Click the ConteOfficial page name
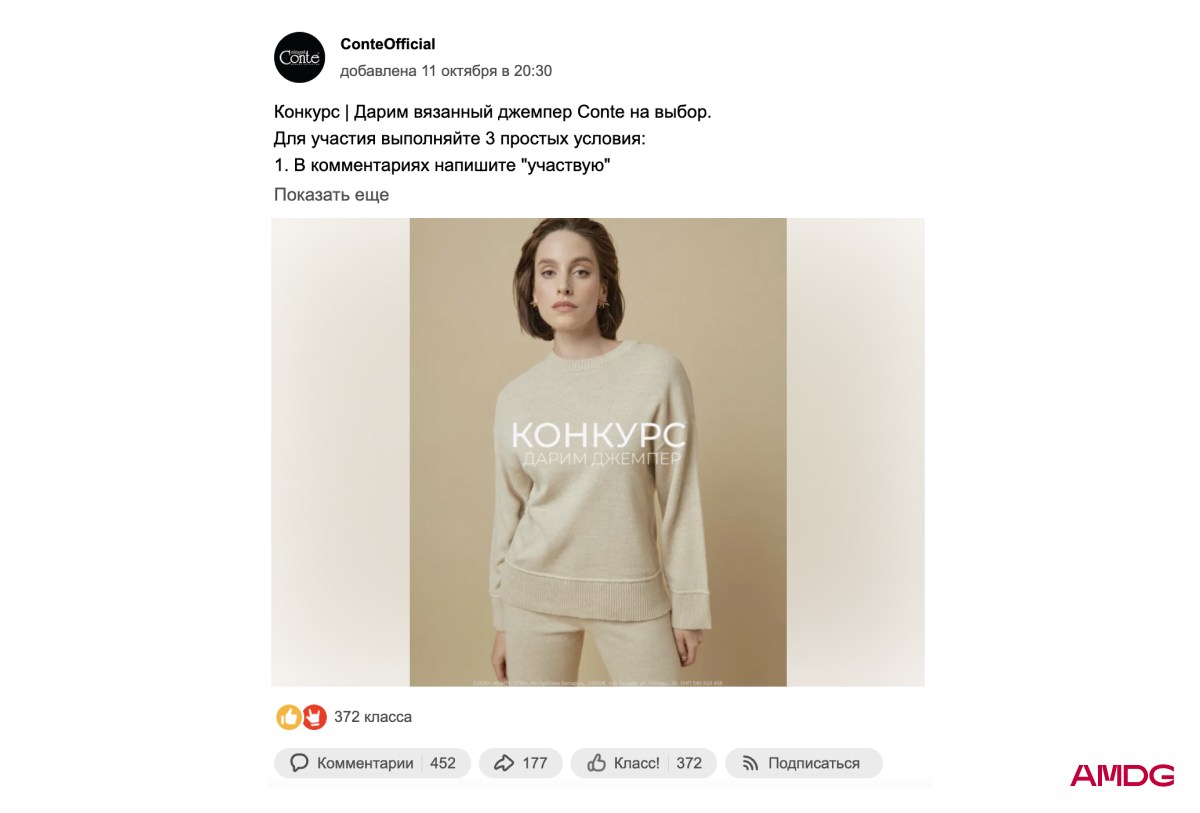1200x813 pixels. click(x=388, y=44)
